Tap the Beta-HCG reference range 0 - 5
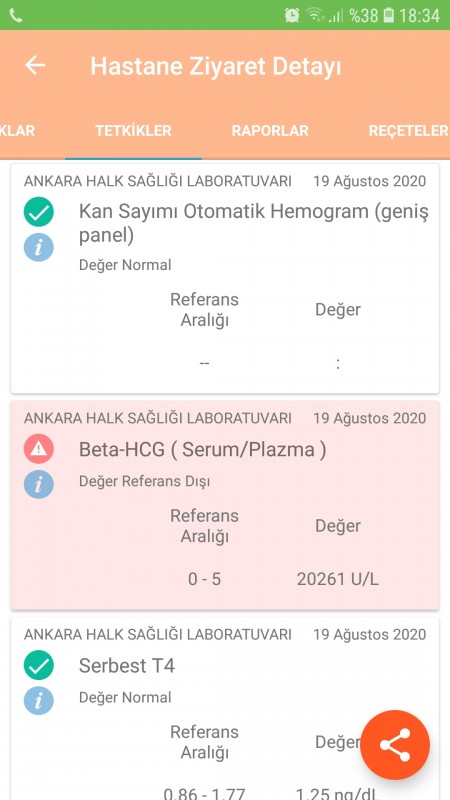450x800 pixels. point(204,580)
